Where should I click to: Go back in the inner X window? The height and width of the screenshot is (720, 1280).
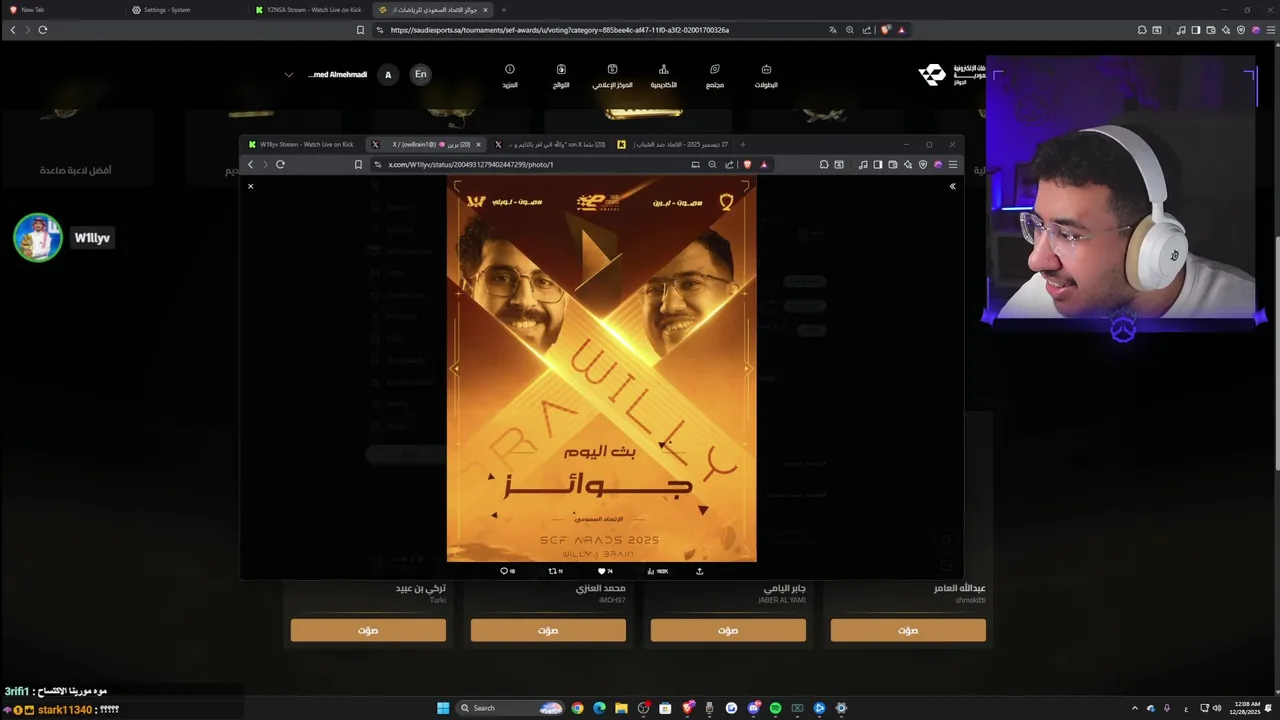[251, 164]
